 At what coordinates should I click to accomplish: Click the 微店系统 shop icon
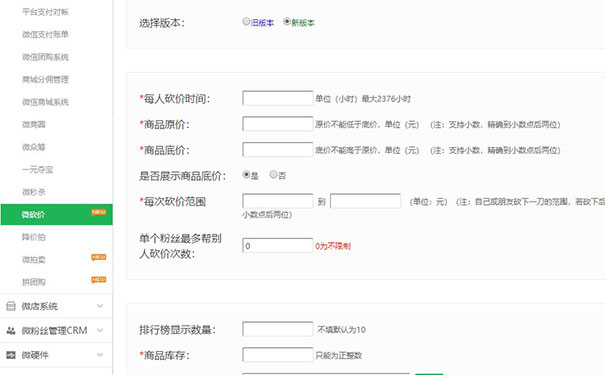tap(11, 306)
